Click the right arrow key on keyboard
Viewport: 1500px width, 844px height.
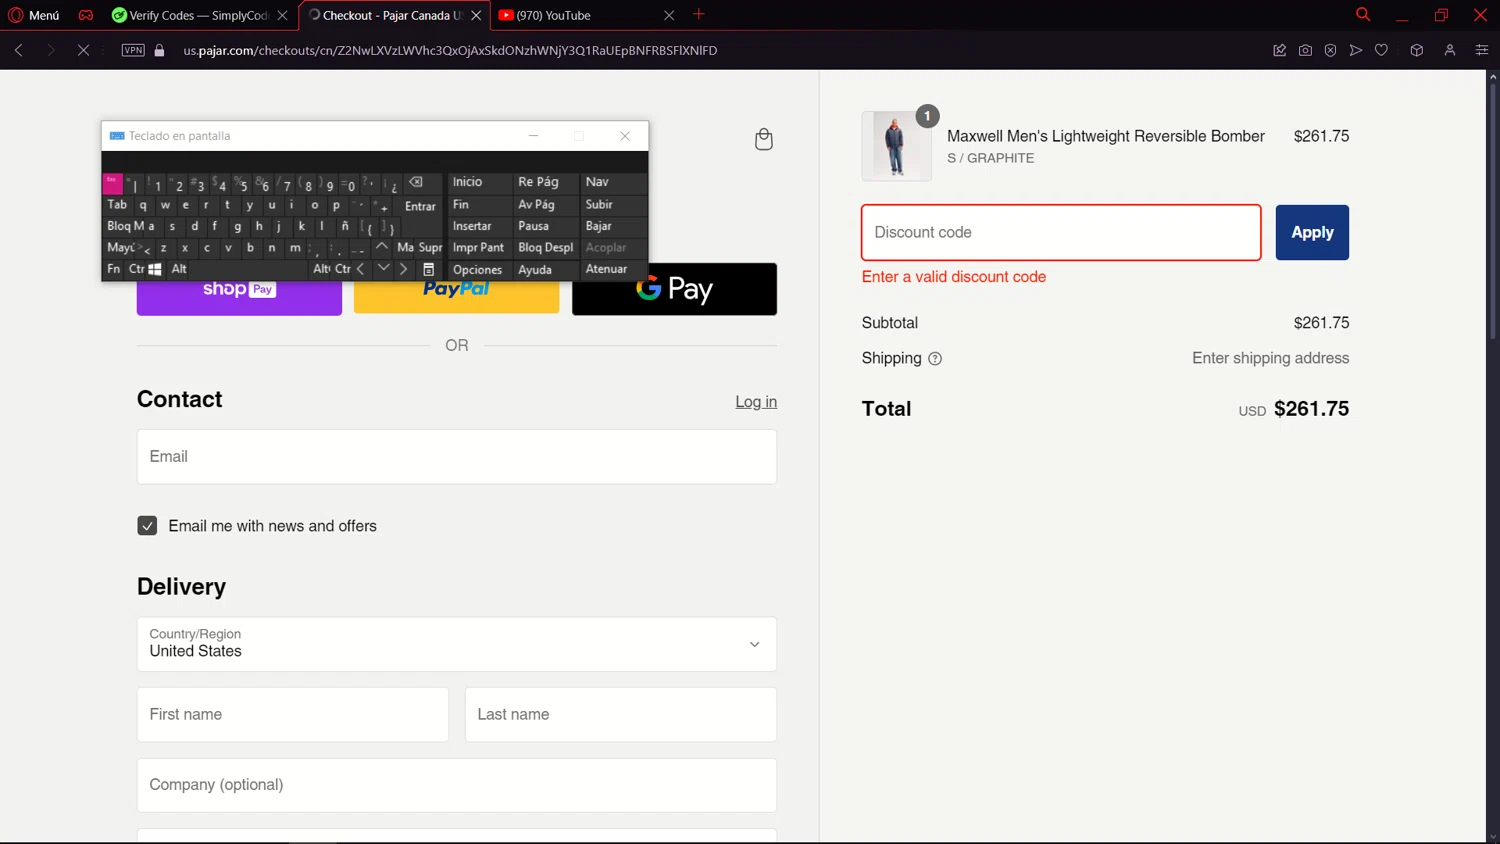pos(403,269)
